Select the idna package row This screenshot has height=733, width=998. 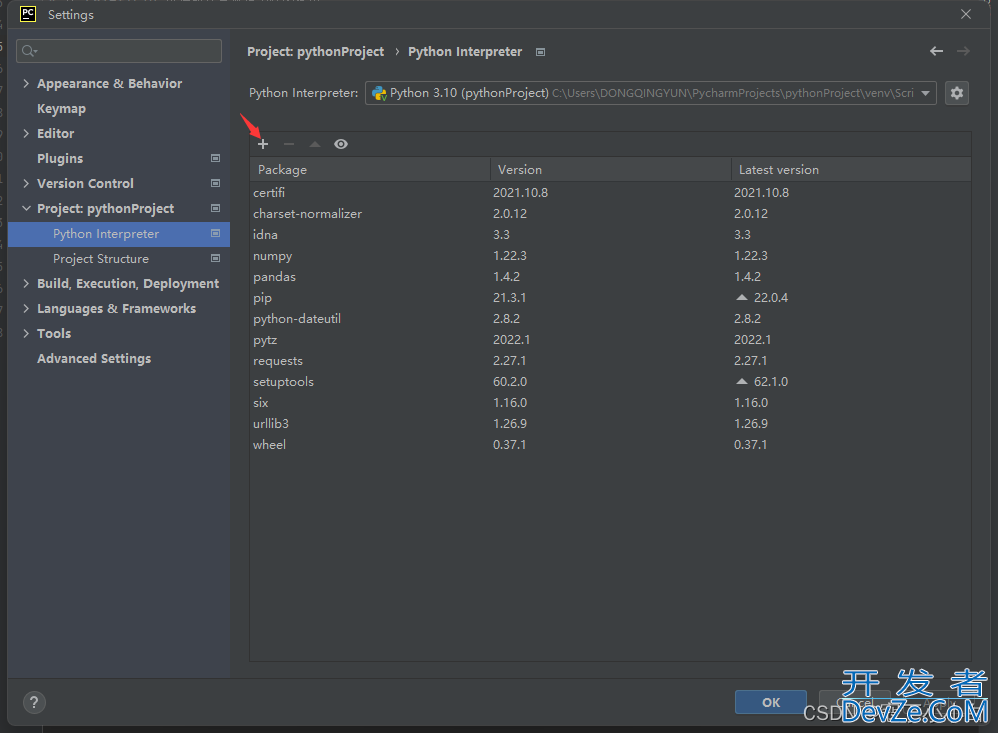pyautogui.click(x=610, y=235)
